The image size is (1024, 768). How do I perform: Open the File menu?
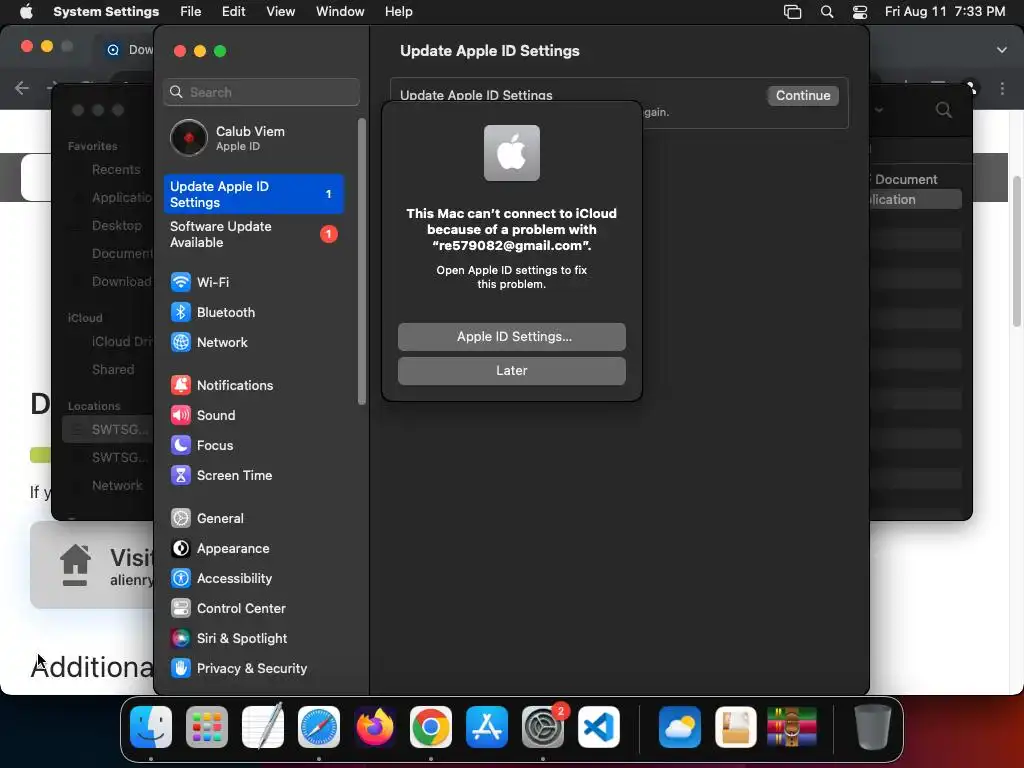[191, 12]
